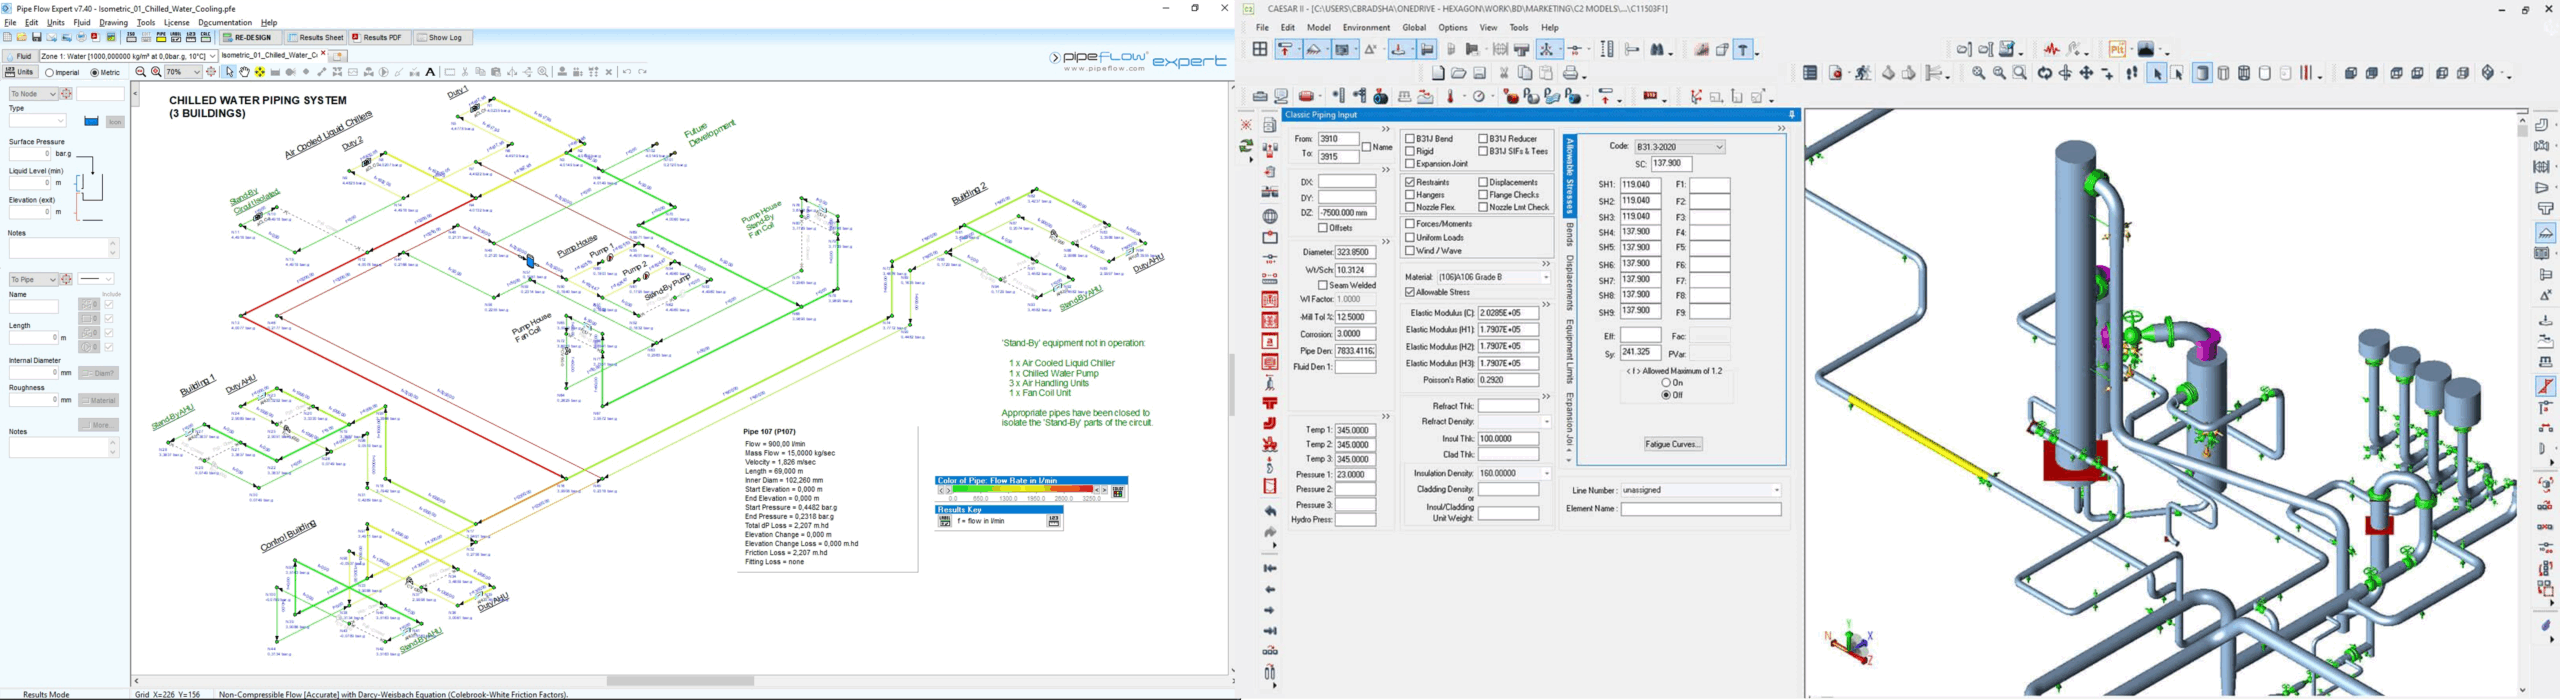Select the 'On' Allowed Maximum radio button
2560x700 pixels.
point(1666,383)
